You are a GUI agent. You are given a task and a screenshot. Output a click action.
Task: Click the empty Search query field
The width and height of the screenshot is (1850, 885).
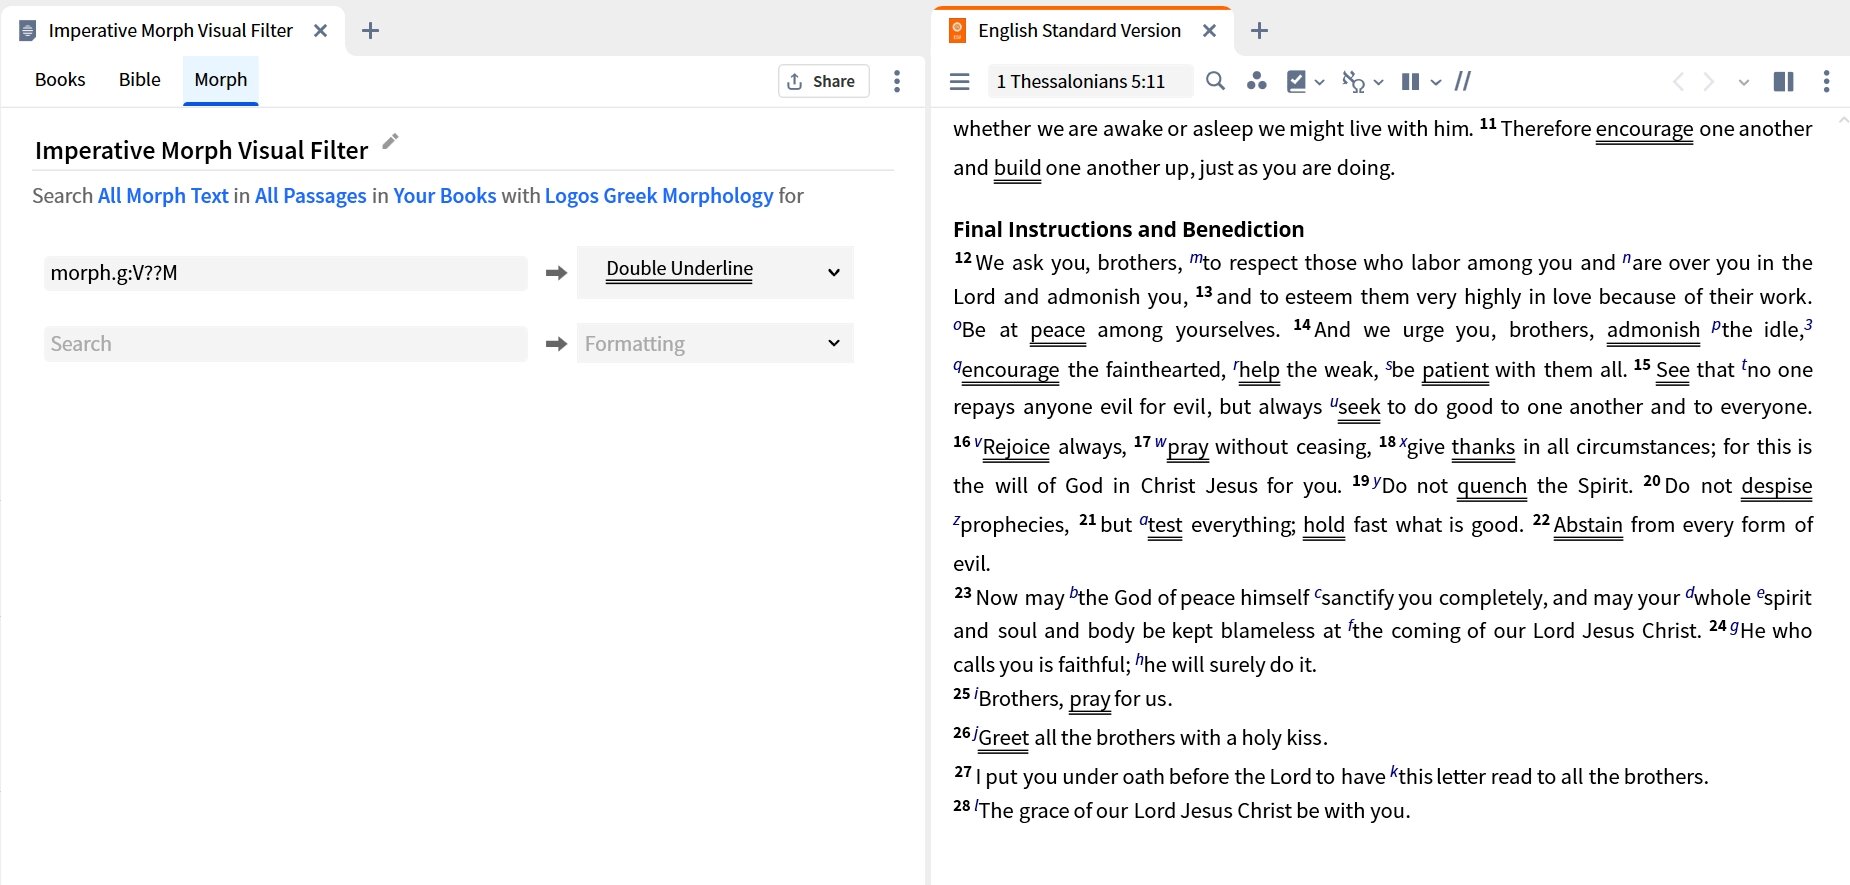coord(285,344)
